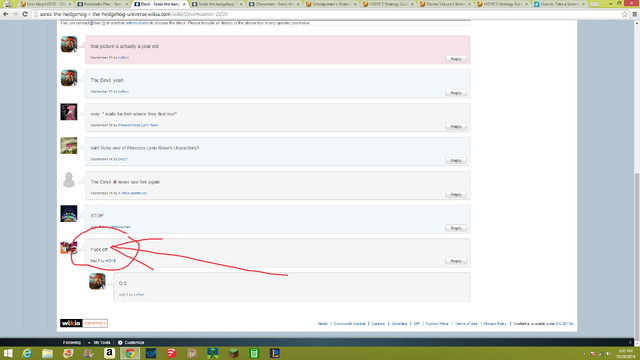Launch Internet Explorer from the taskbar
This screenshot has width=640, height=360.
click(27, 353)
